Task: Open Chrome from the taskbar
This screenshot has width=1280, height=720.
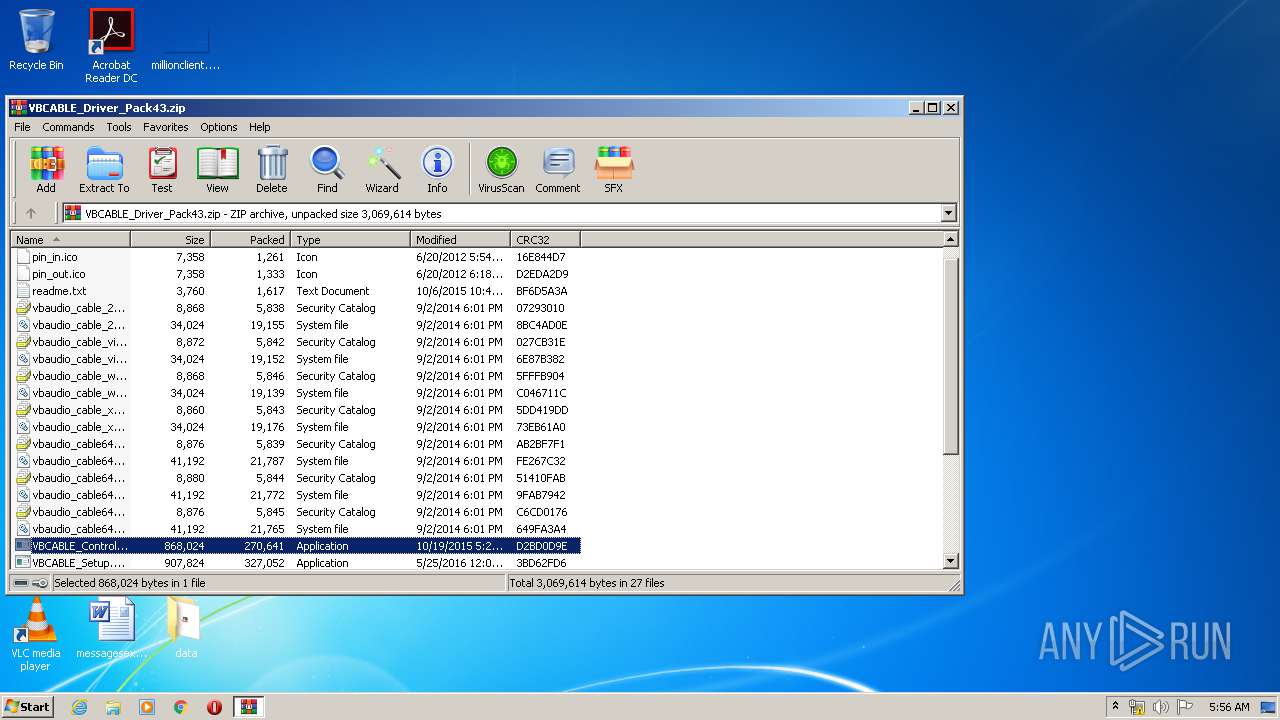Action: click(181, 707)
